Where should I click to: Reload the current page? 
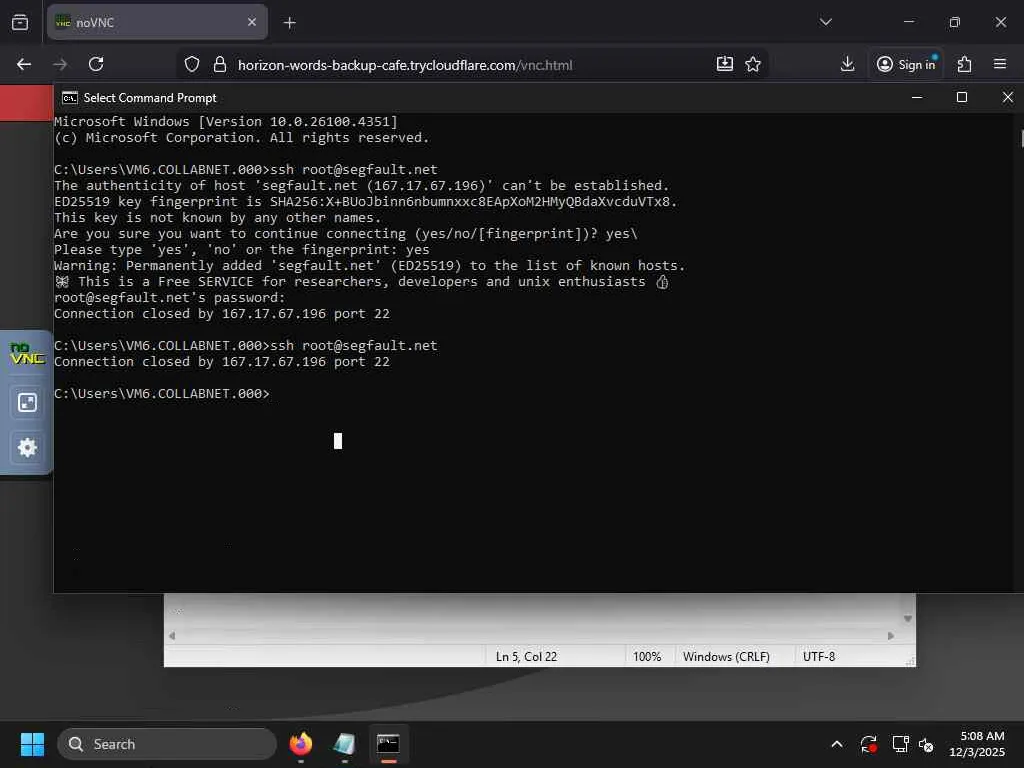coord(96,64)
